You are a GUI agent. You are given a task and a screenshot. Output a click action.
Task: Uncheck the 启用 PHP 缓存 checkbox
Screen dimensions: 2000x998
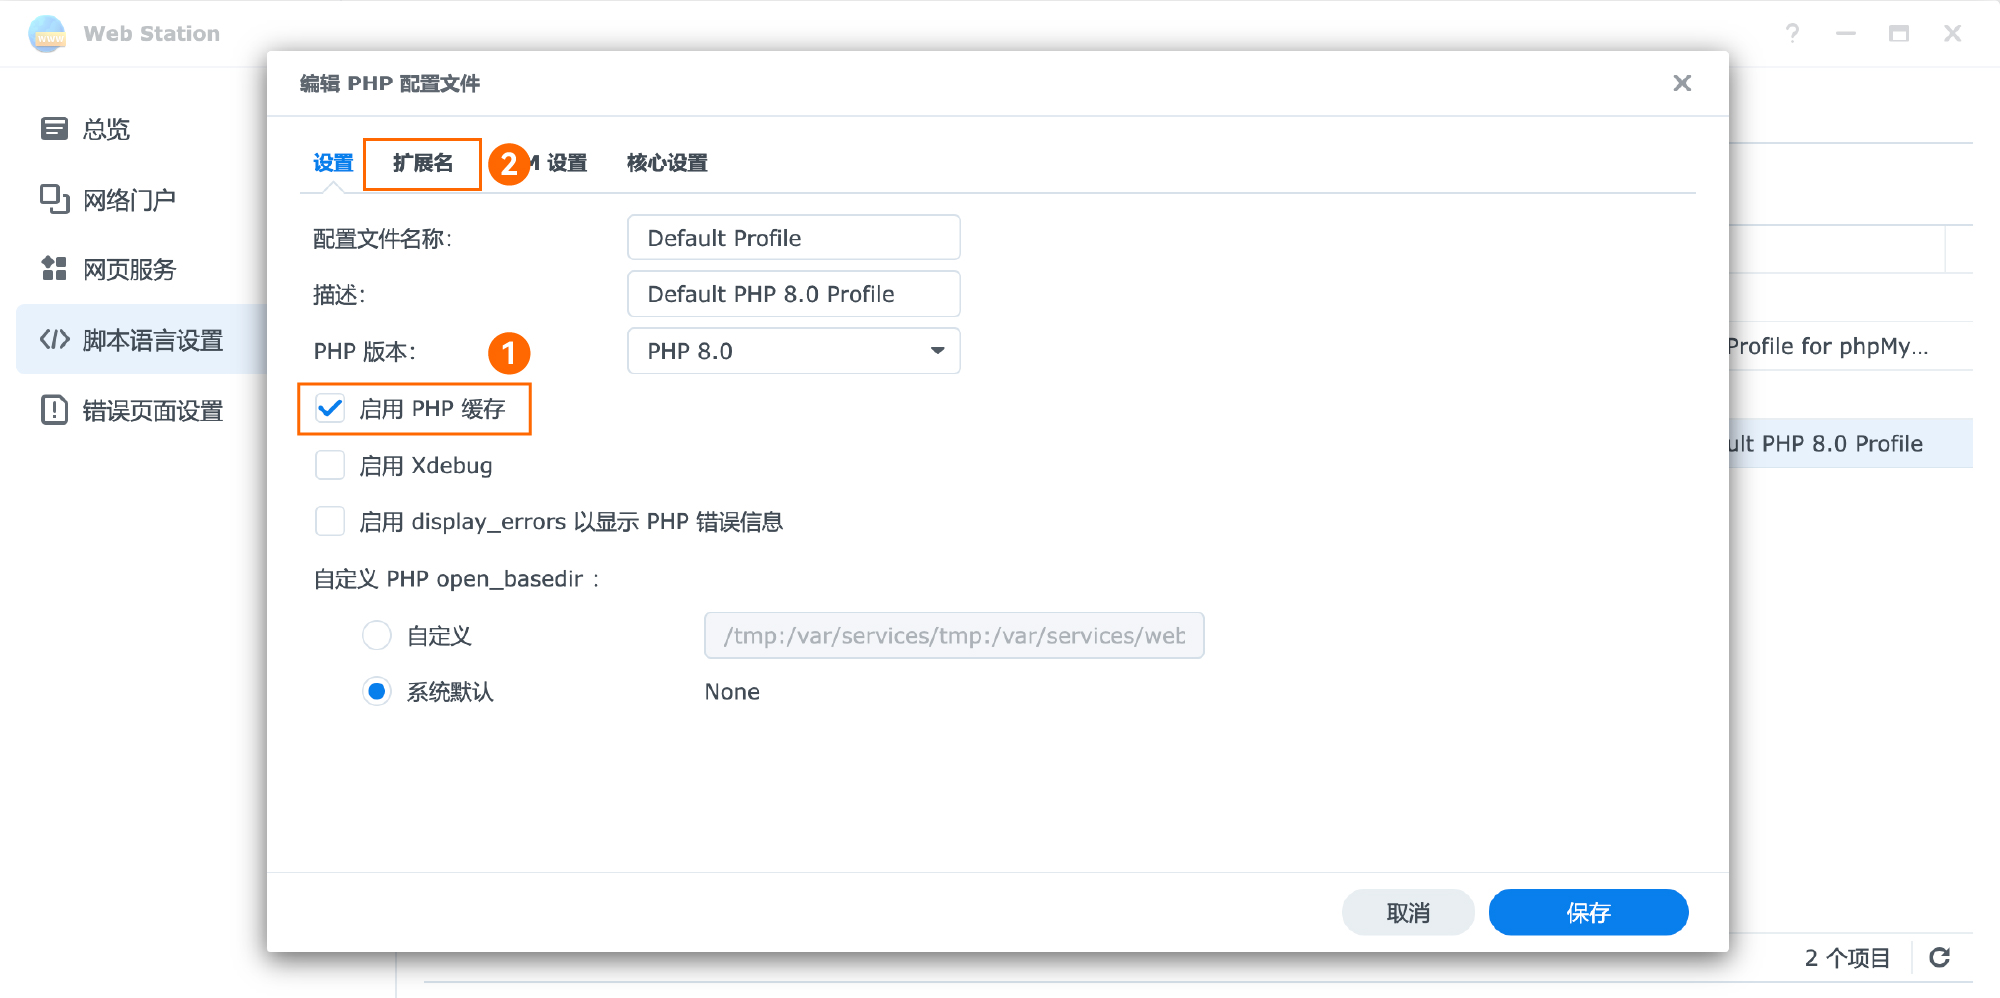point(330,409)
